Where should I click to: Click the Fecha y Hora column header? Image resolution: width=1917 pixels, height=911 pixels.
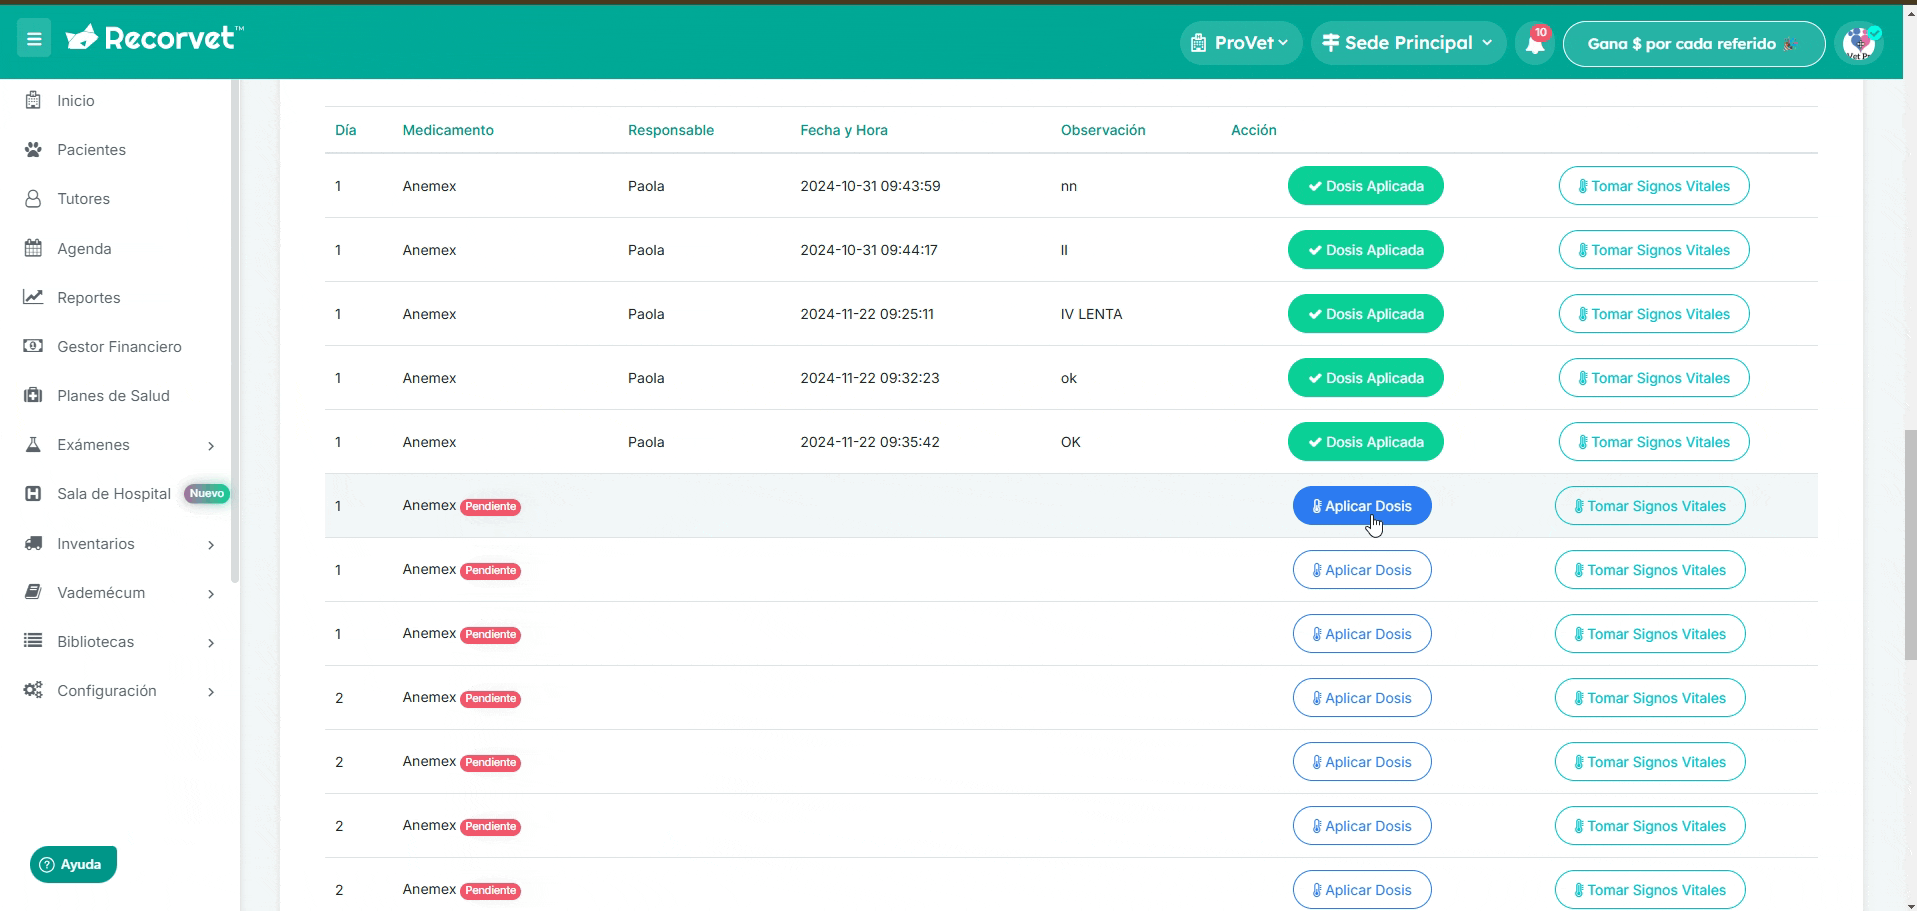click(x=843, y=130)
